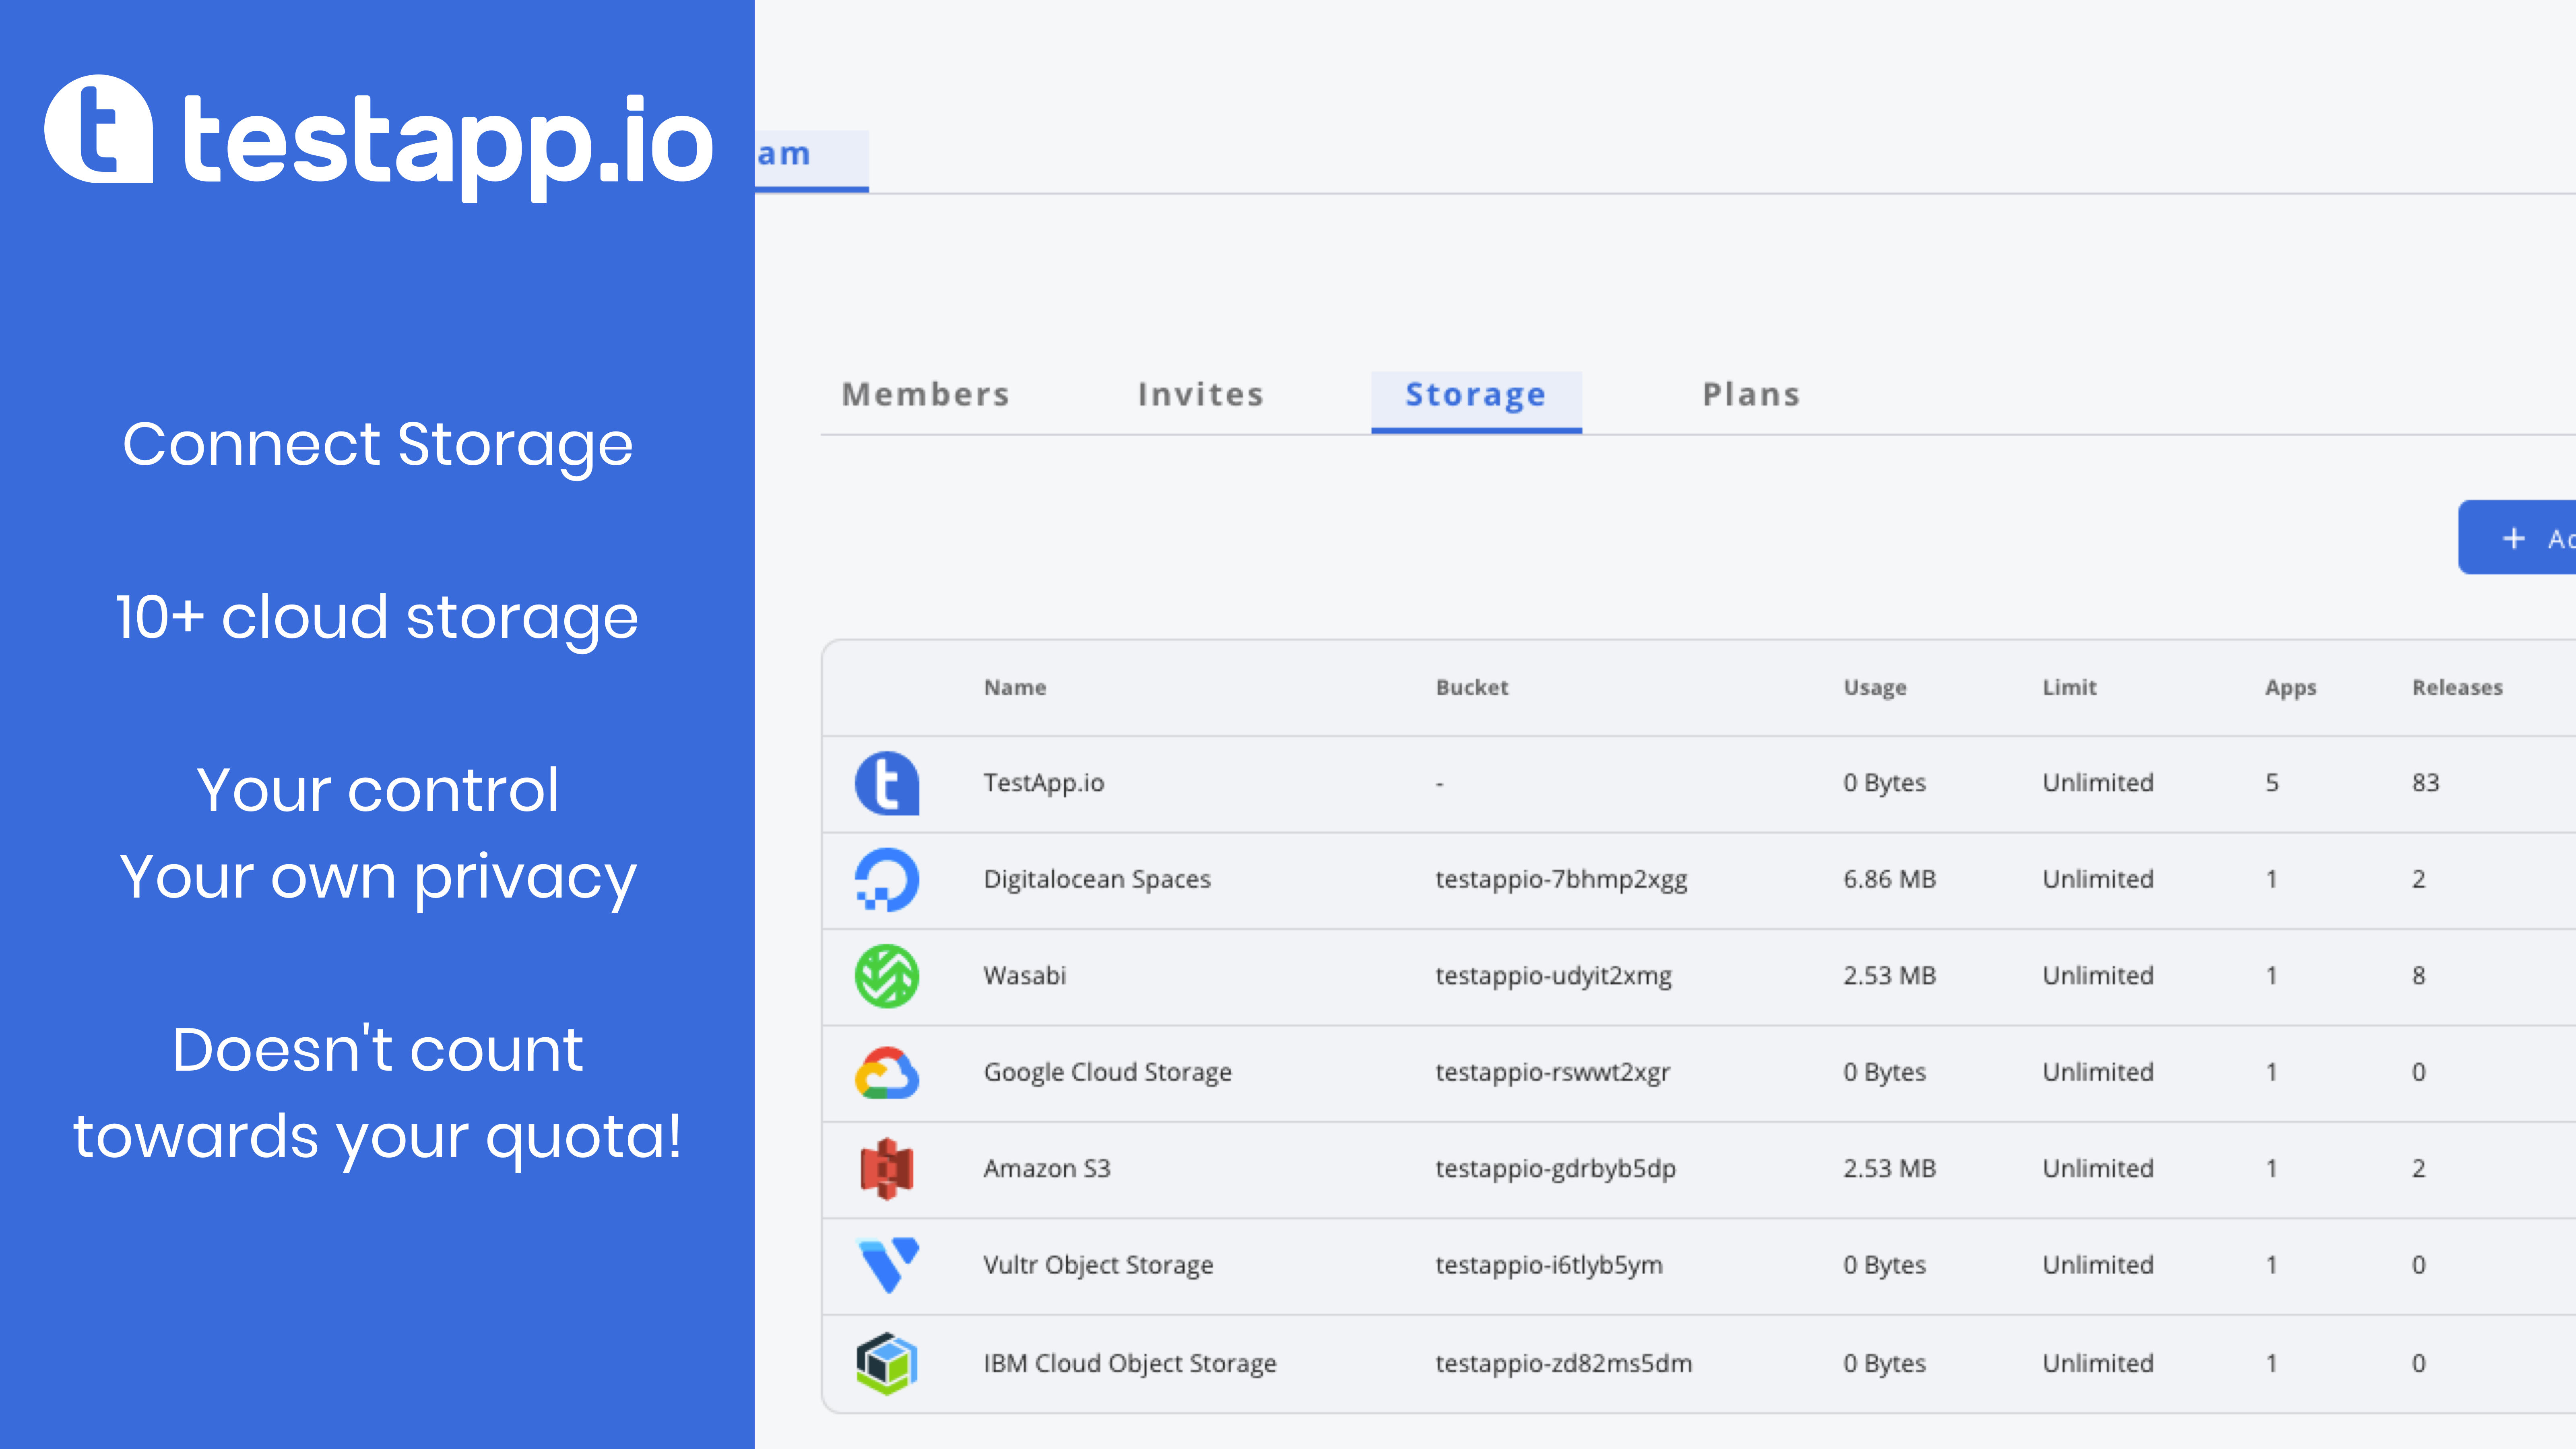Viewport: 2576px width, 1449px height.
Task: Click the partially visible Team tab
Action: click(x=811, y=160)
